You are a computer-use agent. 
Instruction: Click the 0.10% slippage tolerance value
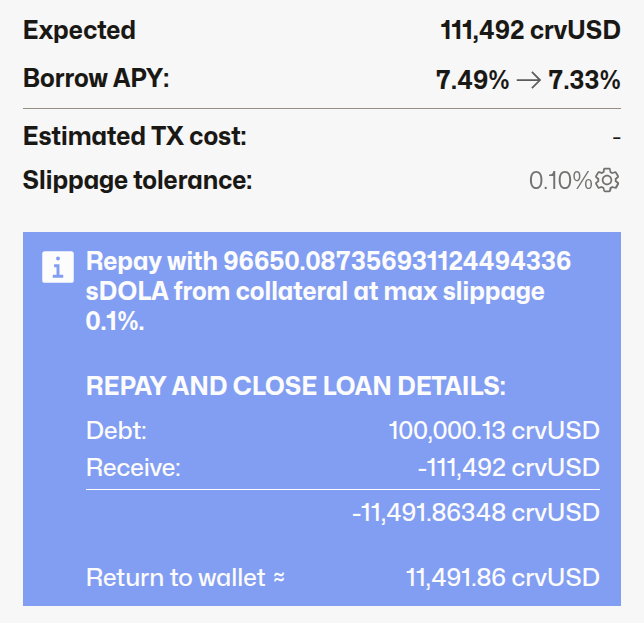(x=560, y=181)
